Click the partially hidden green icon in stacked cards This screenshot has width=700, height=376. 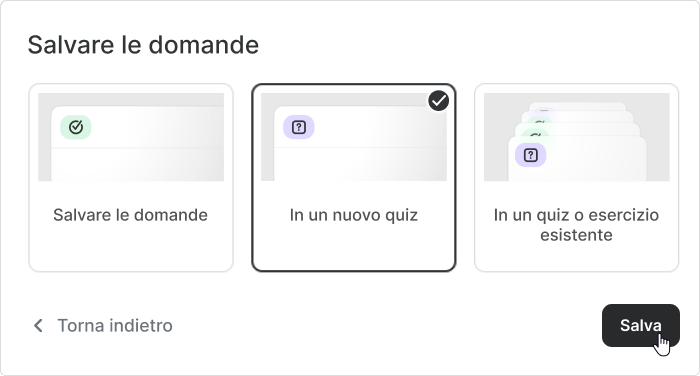click(536, 134)
